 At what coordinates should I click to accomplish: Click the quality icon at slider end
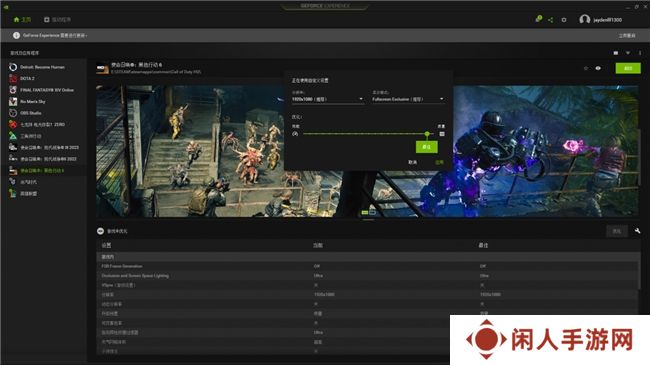(442, 134)
